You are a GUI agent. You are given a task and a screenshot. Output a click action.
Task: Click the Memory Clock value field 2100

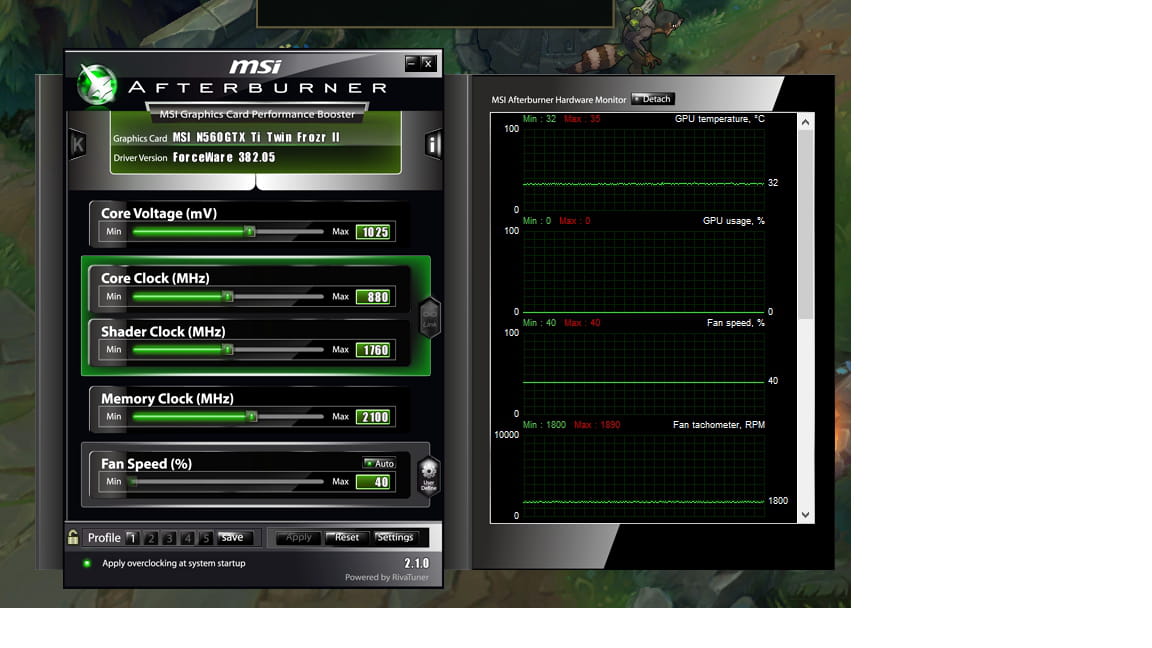pyautogui.click(x=374, y=417)
